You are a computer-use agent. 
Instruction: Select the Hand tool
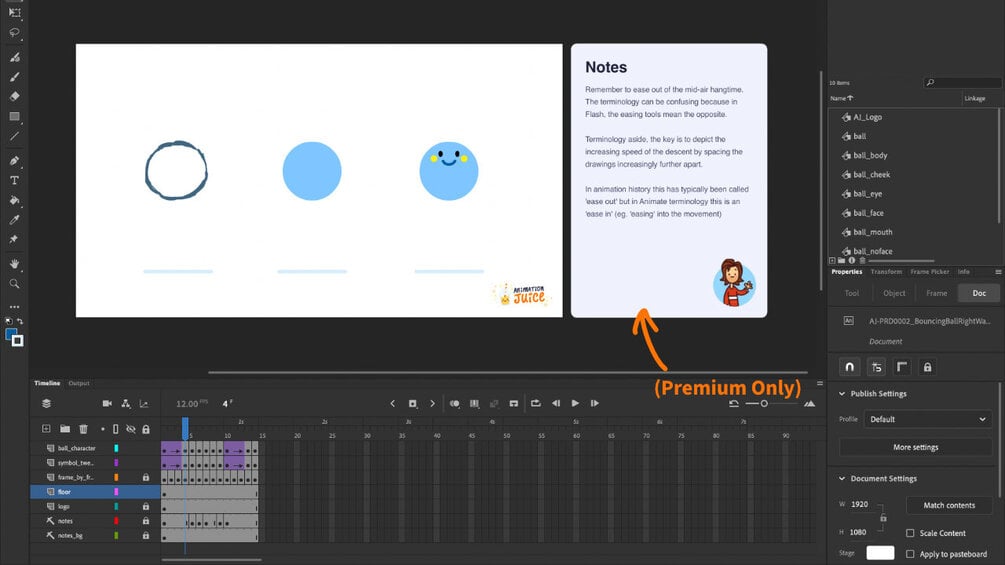coord(14,264)
